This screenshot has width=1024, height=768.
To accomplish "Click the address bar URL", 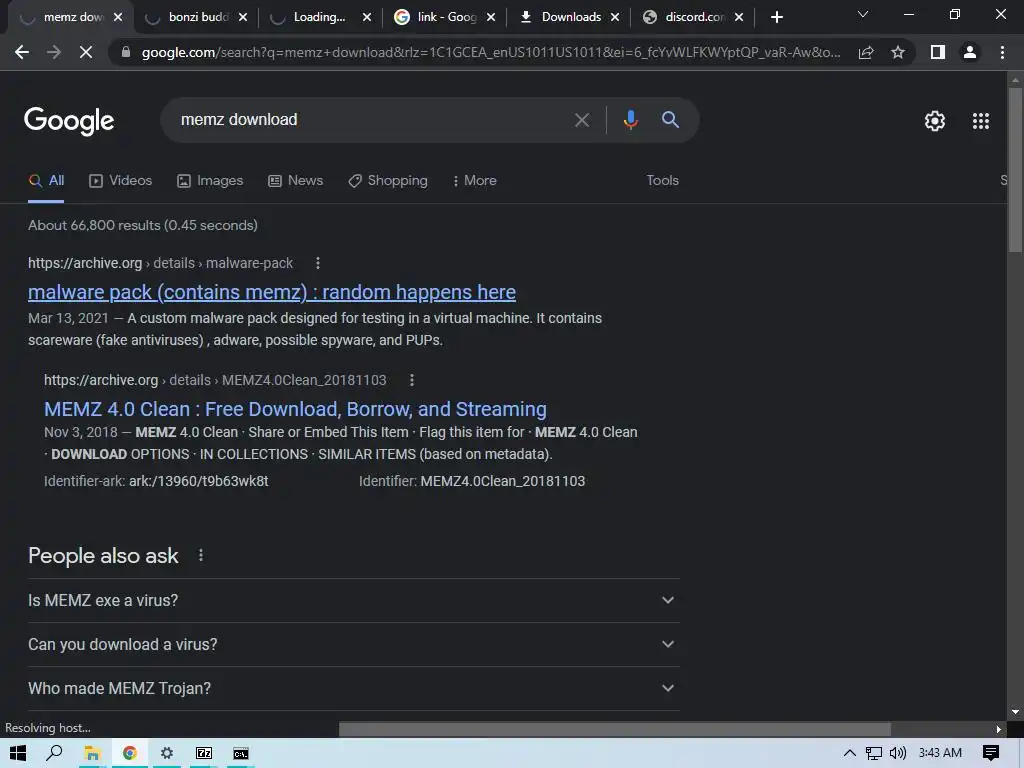I will pos(490,52).
